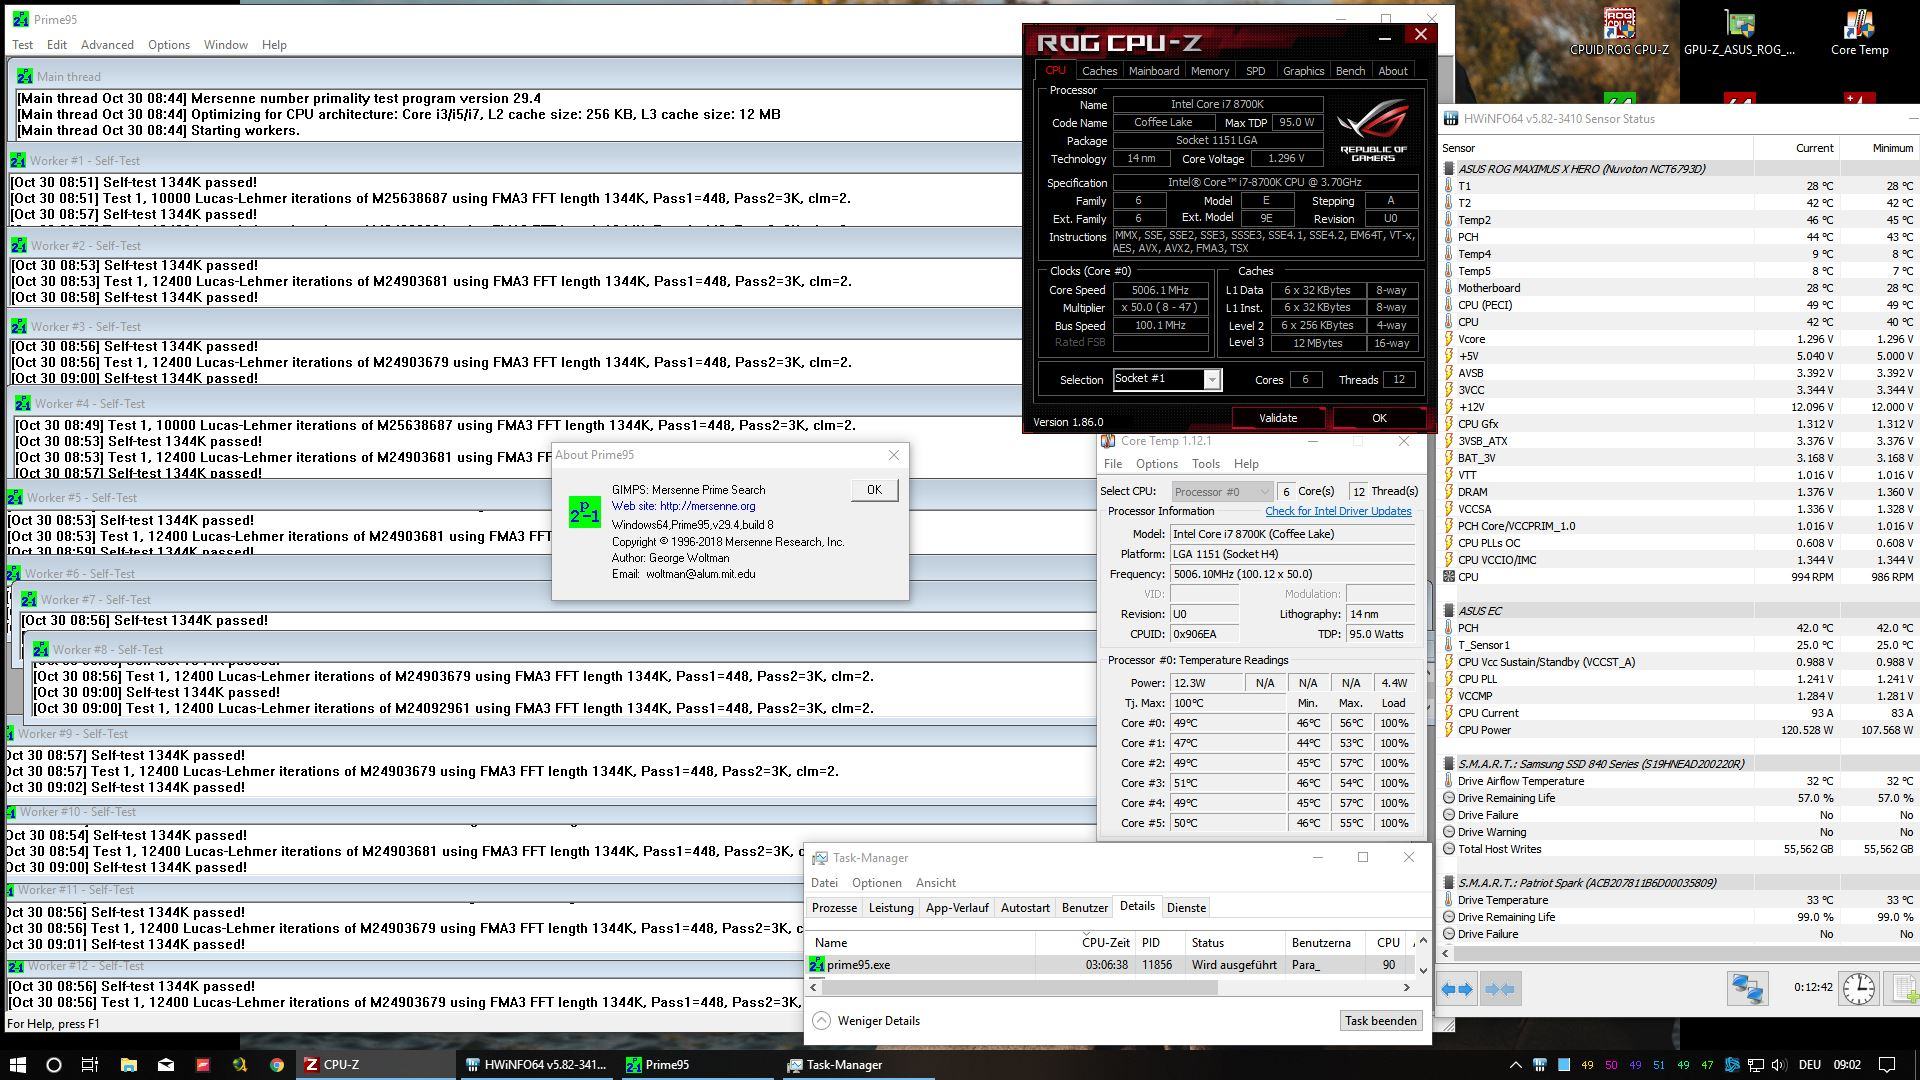Click Task beenden button
Viewport: 1920px width, 1080px height.
[x=1380, y=1021]
